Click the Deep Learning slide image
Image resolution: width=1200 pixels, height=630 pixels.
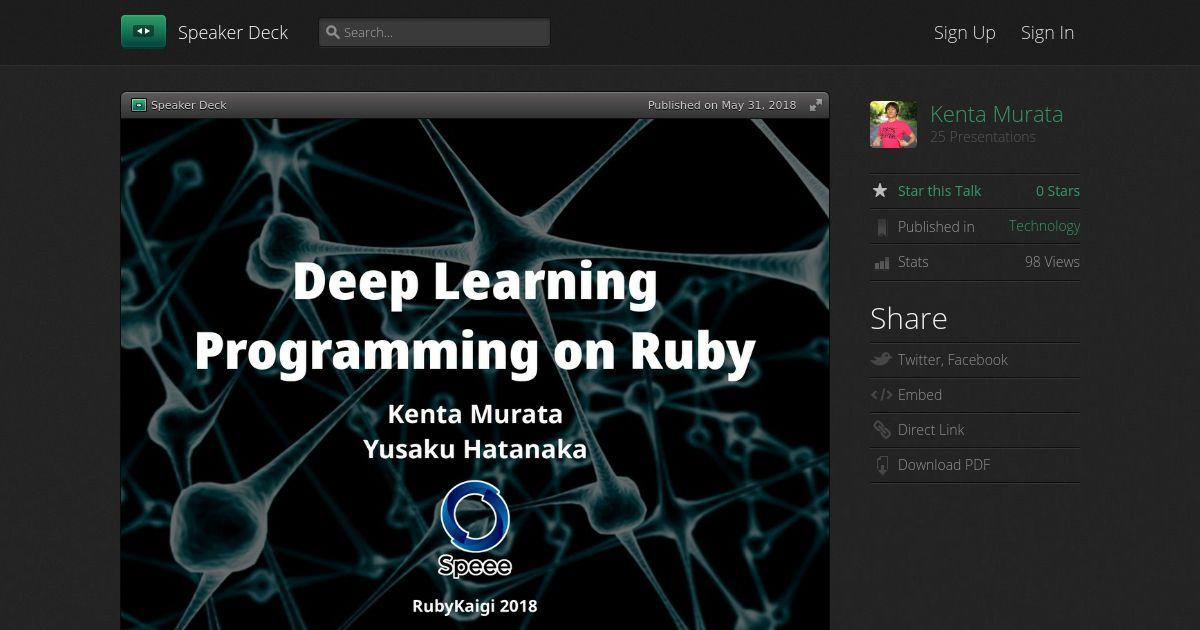475,374
